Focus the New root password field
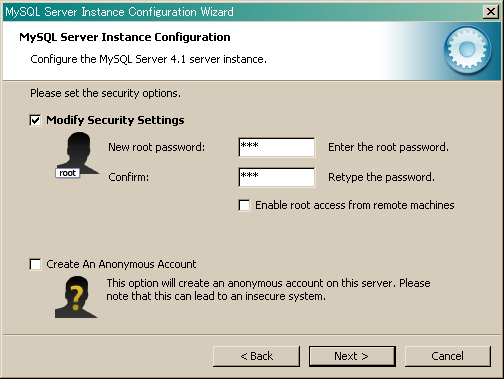 tap(277, 147)
